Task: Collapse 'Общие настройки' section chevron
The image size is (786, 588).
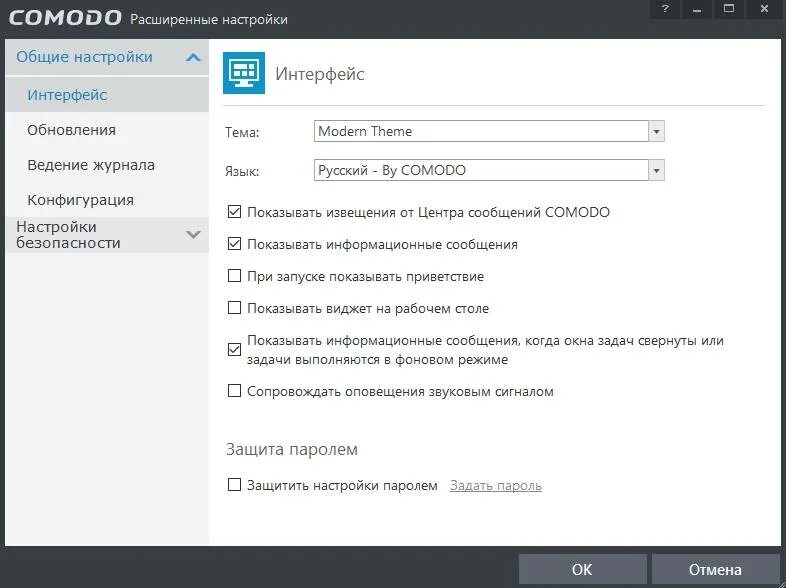Action: [x=193, y=58]
